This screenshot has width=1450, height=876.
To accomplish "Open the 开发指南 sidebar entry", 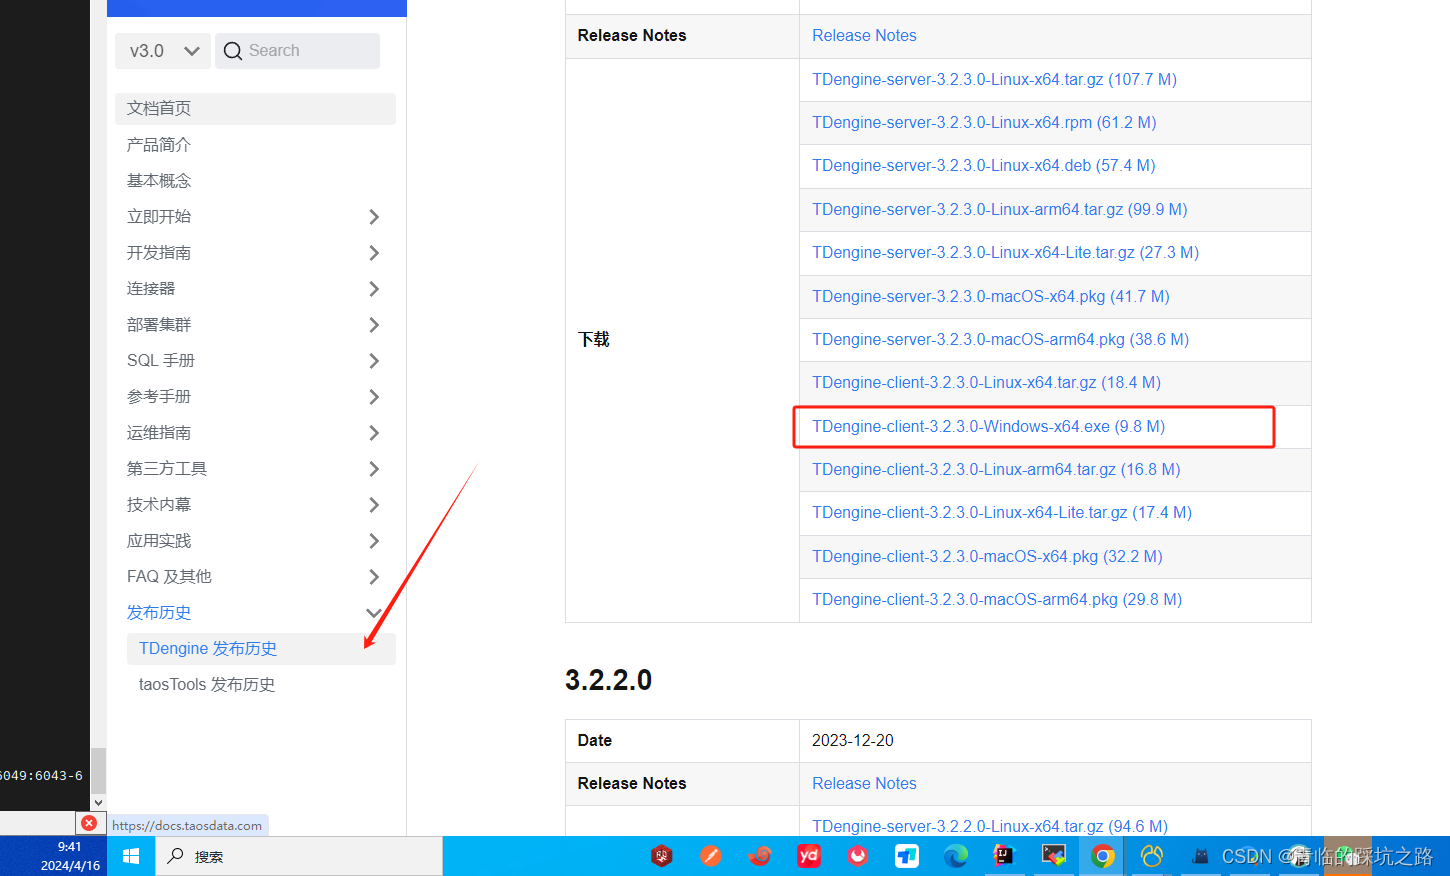I will click(x=158, y=253).
